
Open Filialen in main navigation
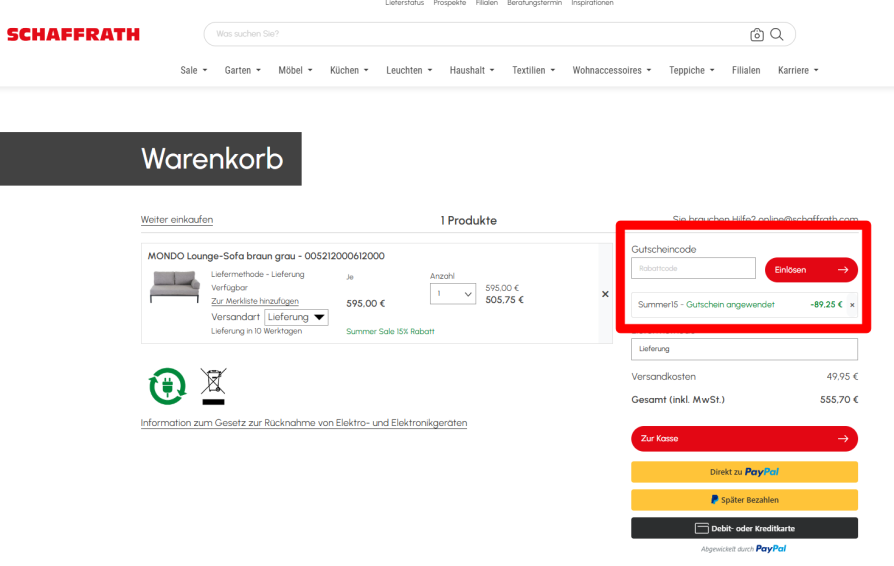746,71
